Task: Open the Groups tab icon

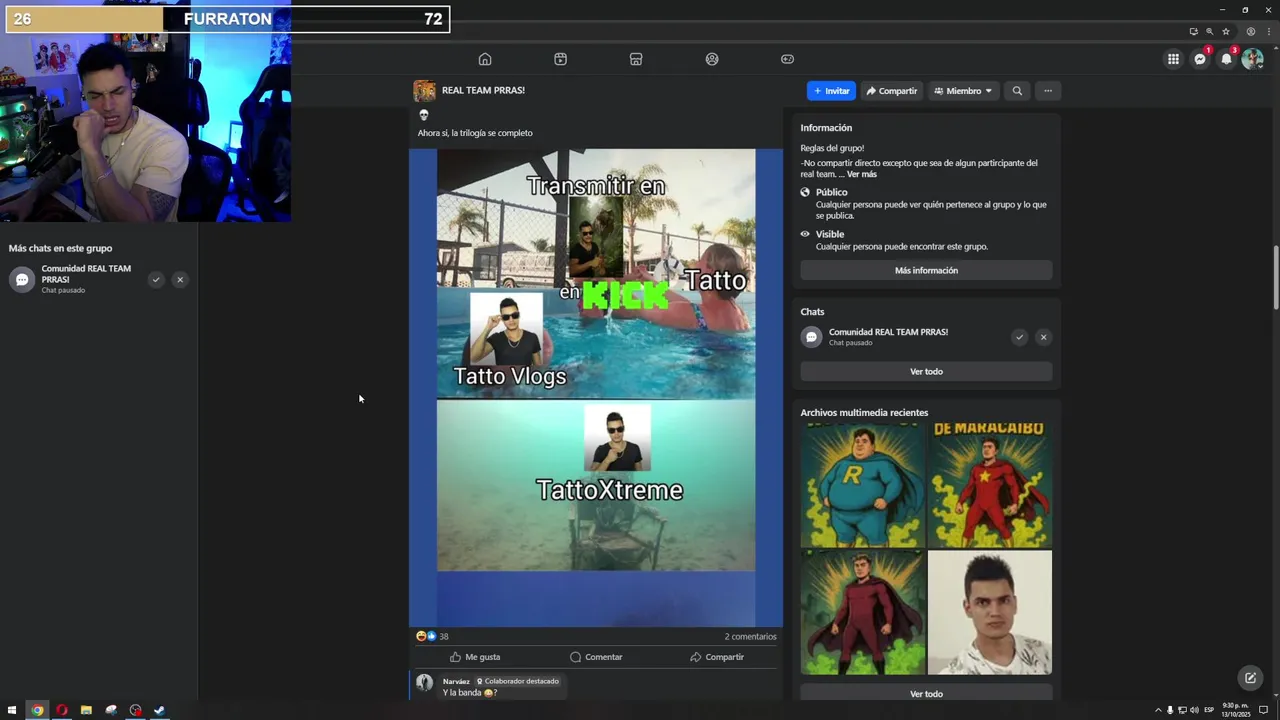Action: (712, 59)
